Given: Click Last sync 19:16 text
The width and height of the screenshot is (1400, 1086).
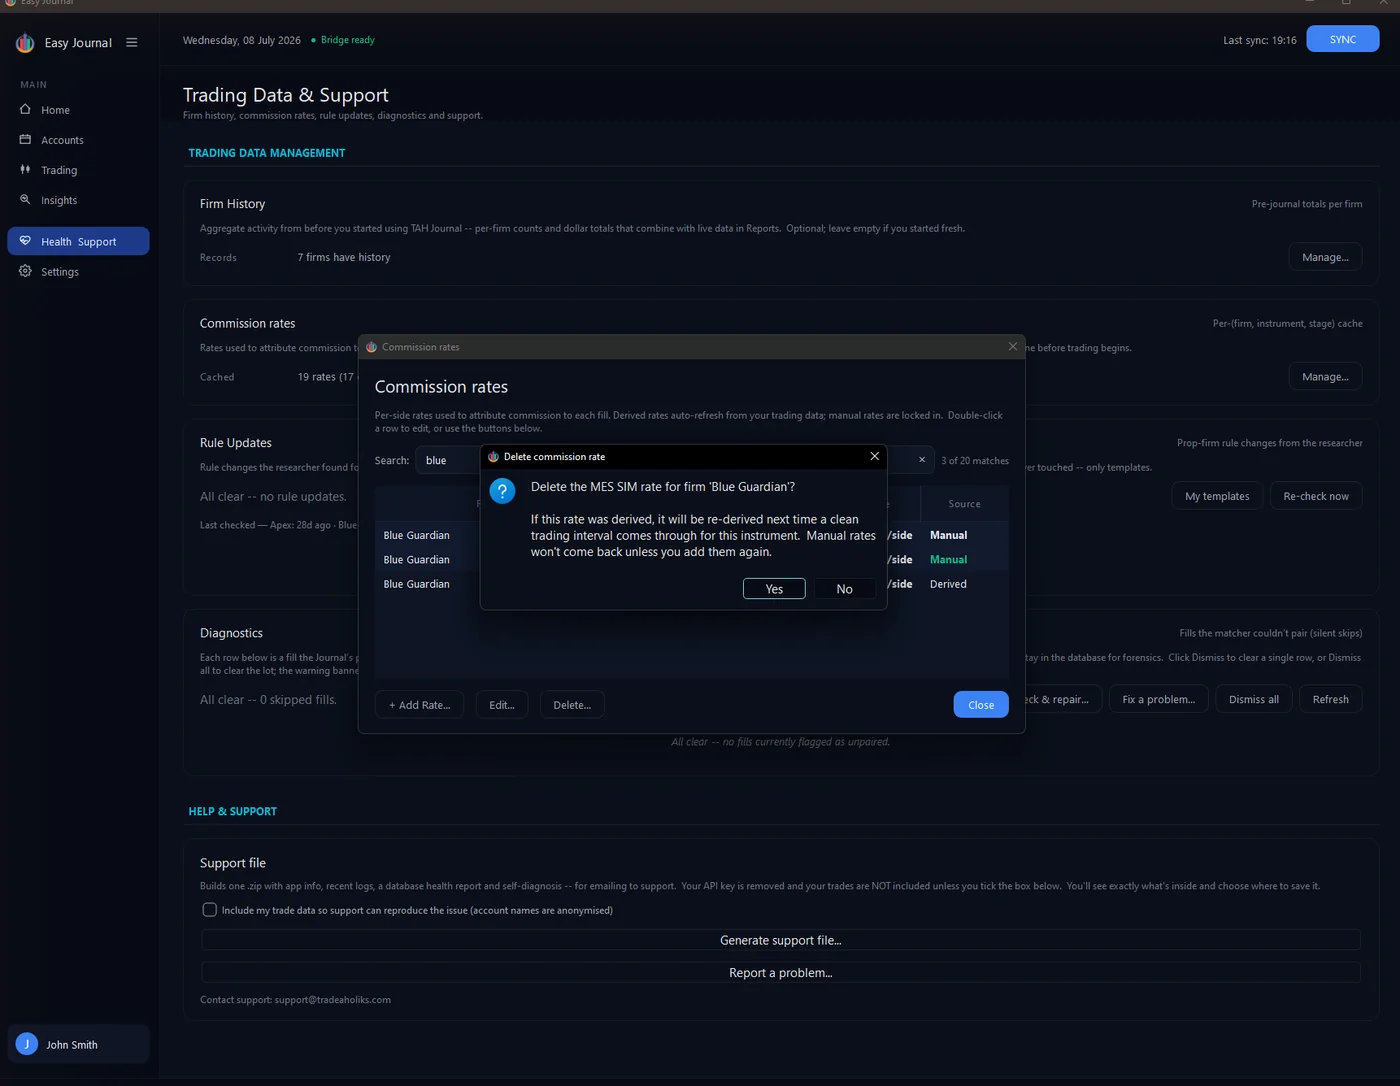Looking at the screenshot, I should pos(1260,40).
